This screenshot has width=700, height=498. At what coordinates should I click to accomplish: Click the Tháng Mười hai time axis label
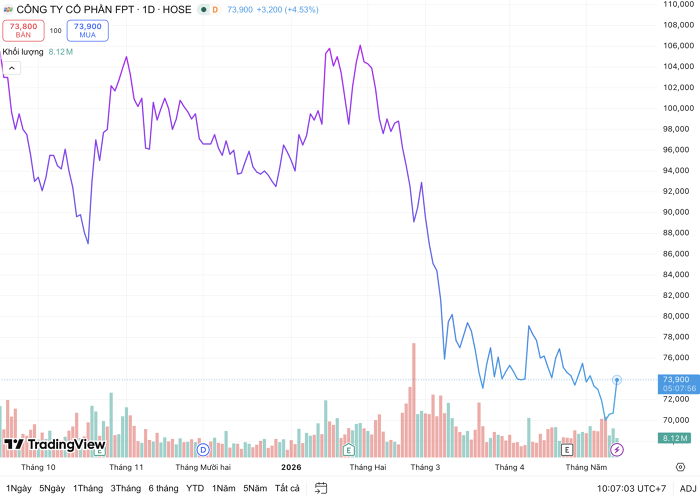(x=203, y=467)
